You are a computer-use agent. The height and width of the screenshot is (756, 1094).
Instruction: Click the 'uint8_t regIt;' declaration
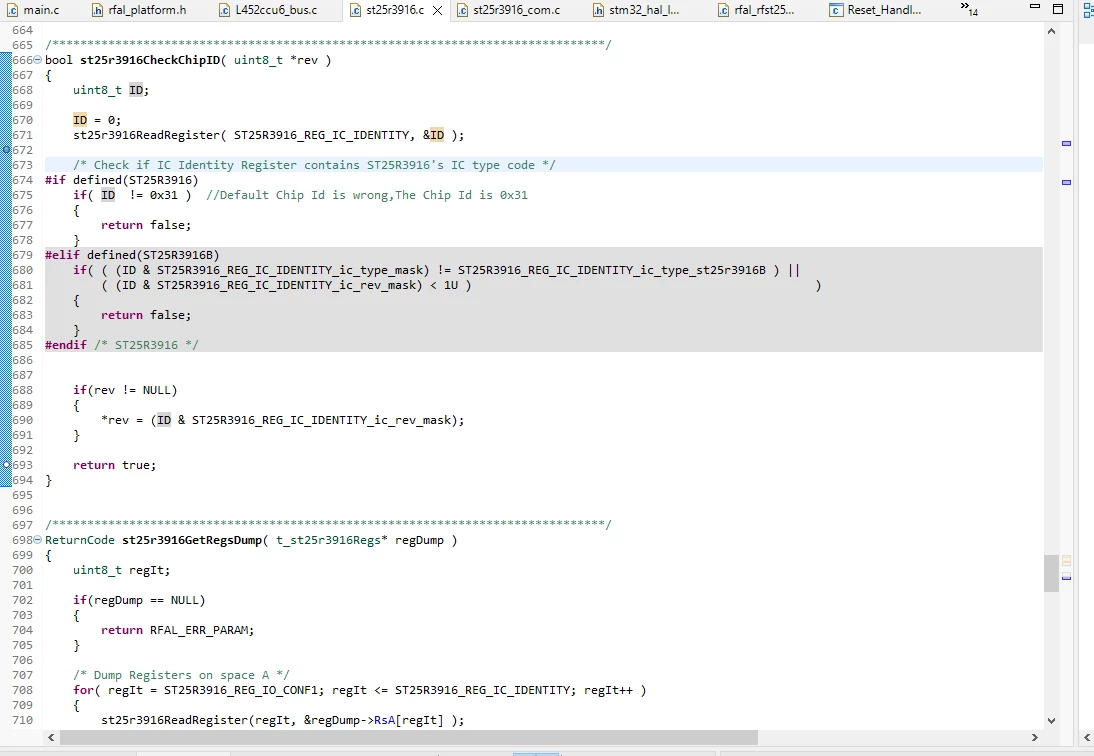pos(121,570)
